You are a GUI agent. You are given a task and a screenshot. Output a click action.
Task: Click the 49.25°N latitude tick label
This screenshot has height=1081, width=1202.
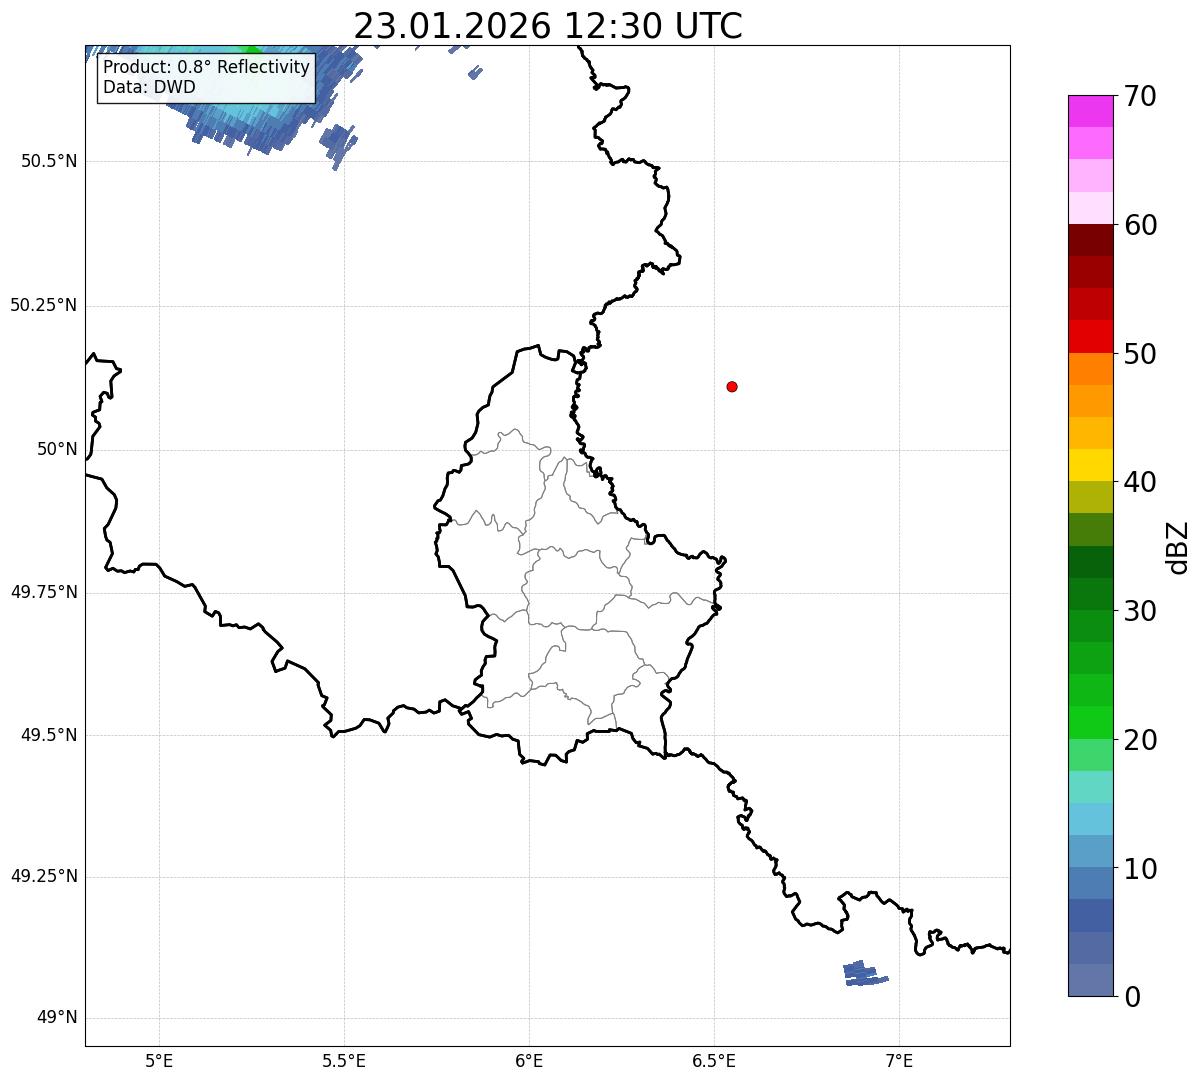click(x=43, y=876)
